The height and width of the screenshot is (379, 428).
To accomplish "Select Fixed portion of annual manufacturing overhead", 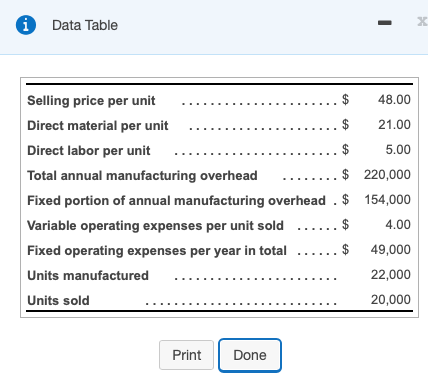I will (x=176, y=200).
